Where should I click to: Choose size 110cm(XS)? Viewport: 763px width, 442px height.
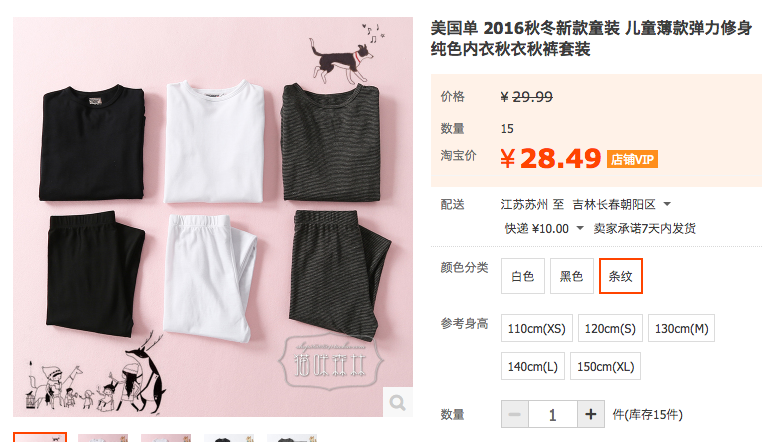(537, 328)
